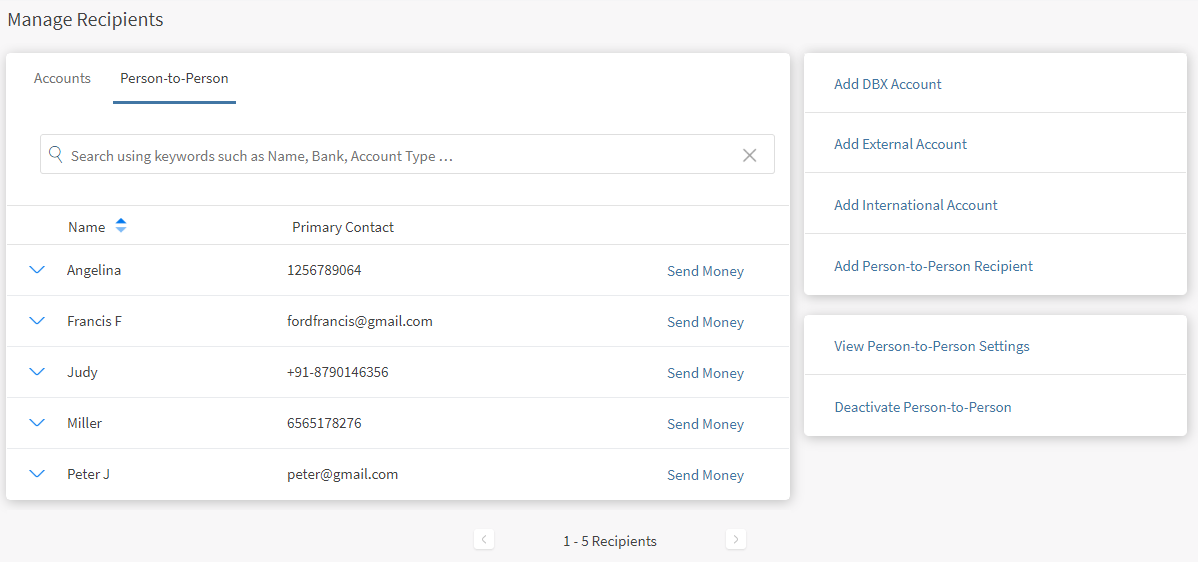The image size is (1198, 562).
Task: Expand Angelina's recipient details
Action: 38,270
